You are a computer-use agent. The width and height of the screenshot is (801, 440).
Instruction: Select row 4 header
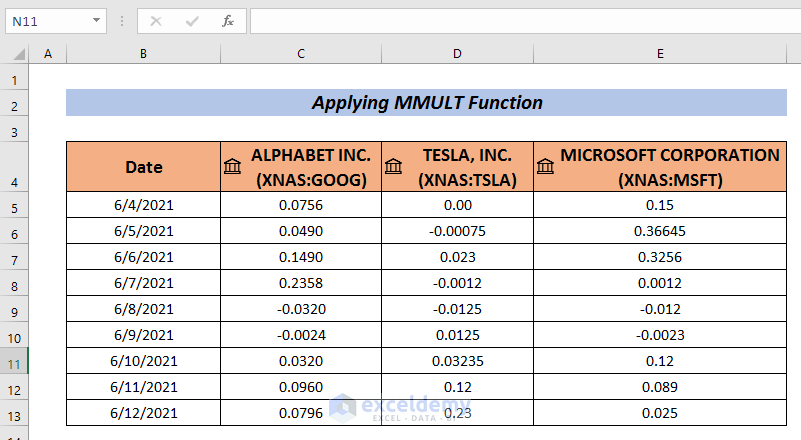pyautogui.click(x=14, y=167)
